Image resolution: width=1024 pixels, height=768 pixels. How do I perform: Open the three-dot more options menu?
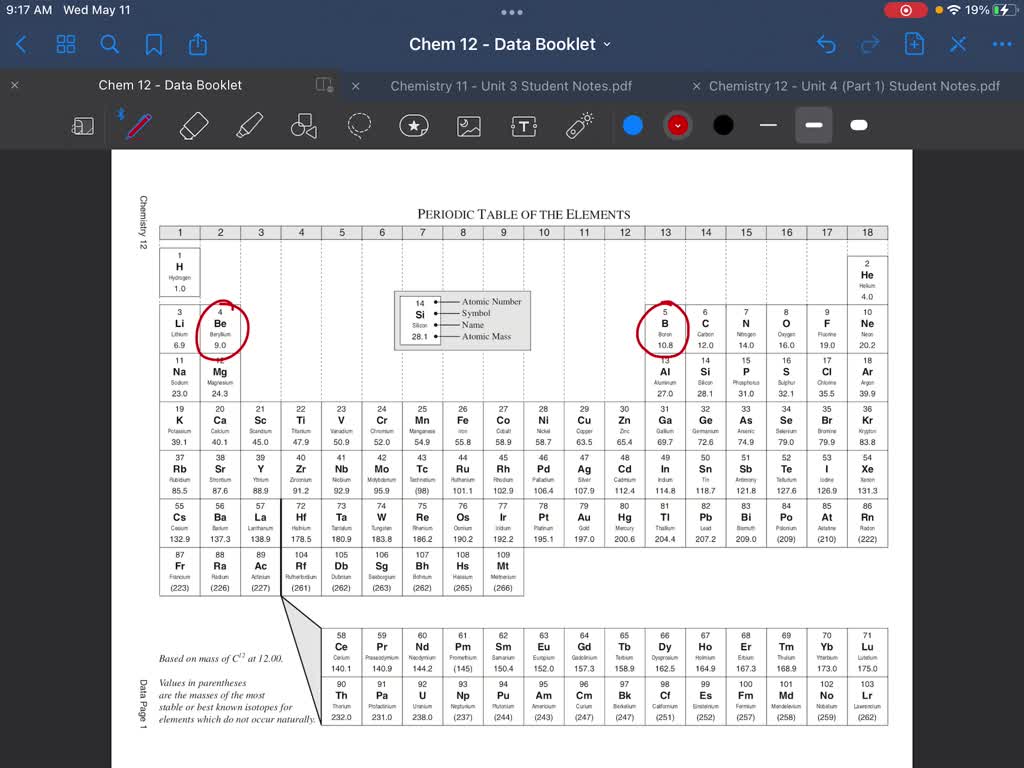[1002, 44]
